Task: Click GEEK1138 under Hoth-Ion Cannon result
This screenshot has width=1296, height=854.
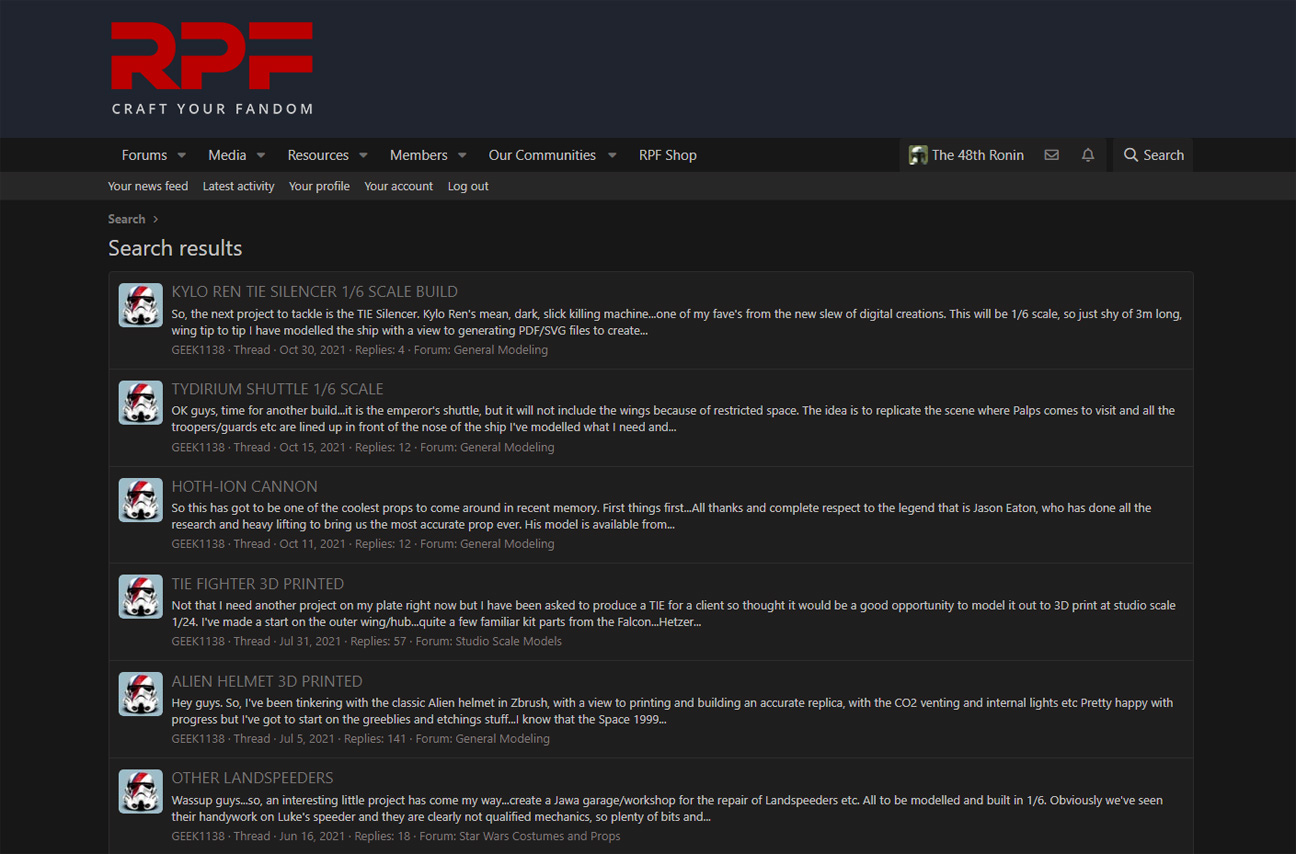Action: tap(198, 544)
